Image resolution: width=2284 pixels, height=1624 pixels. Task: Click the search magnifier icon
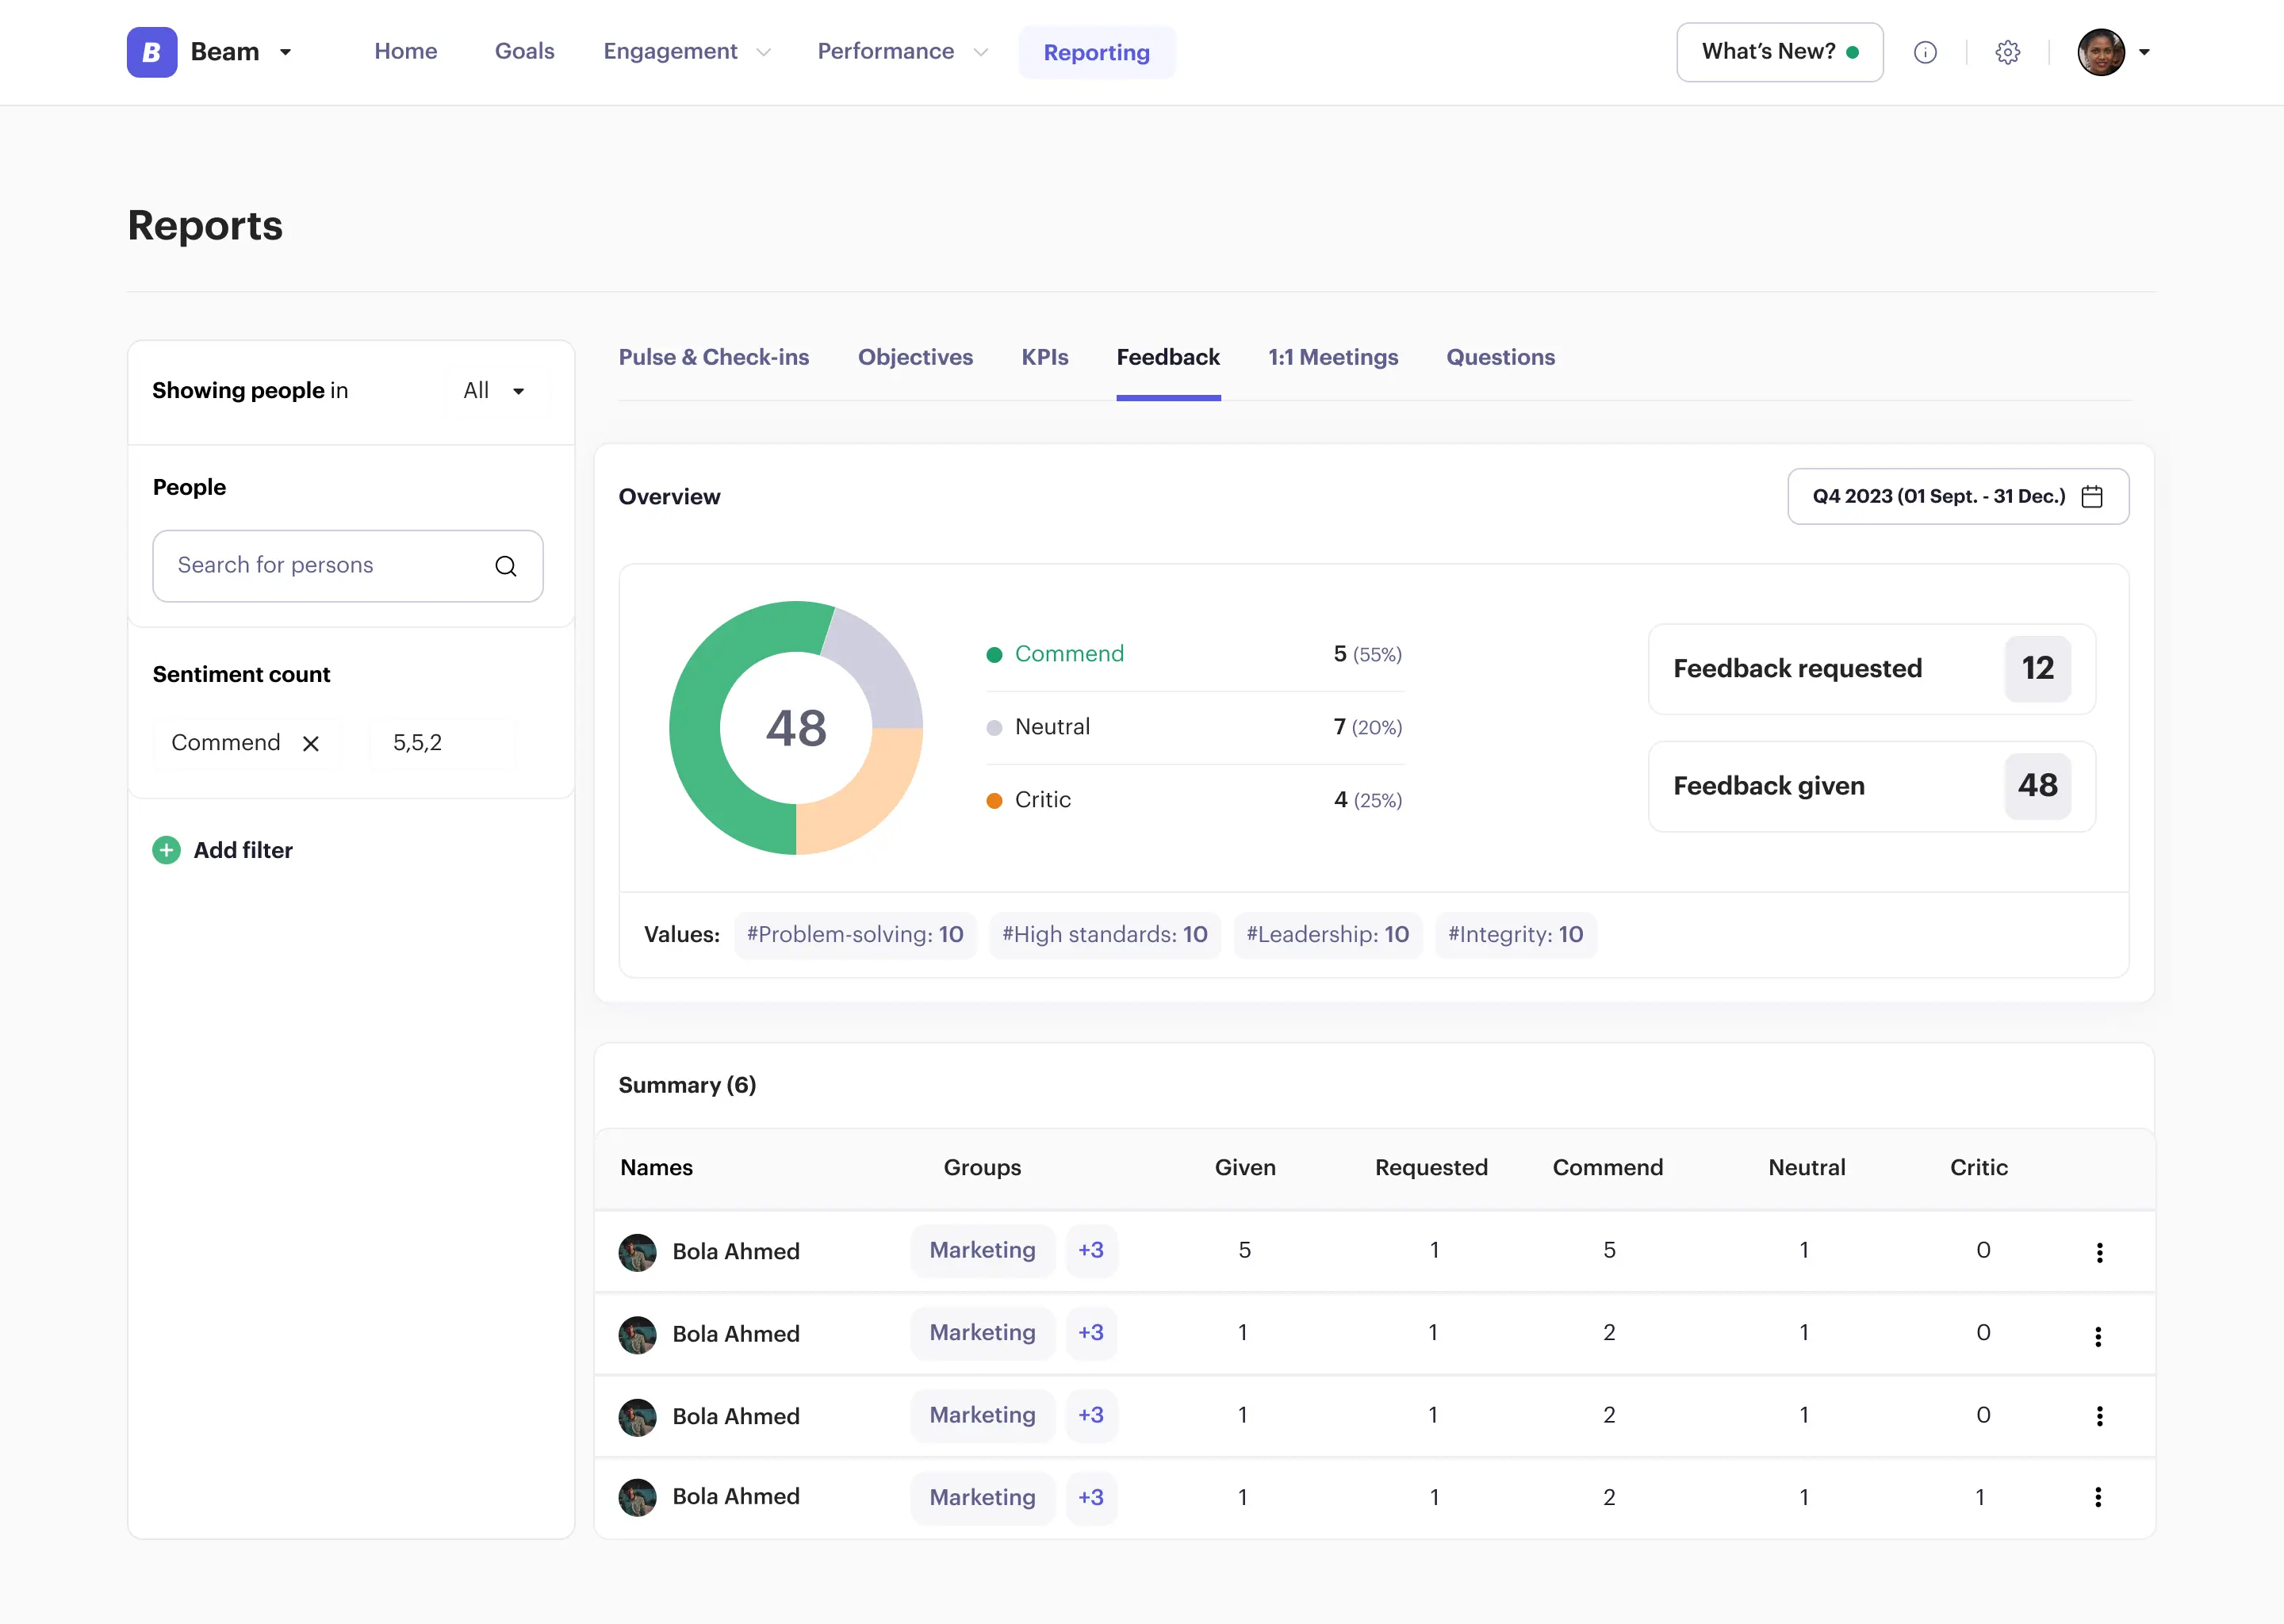tap(506, 566)
